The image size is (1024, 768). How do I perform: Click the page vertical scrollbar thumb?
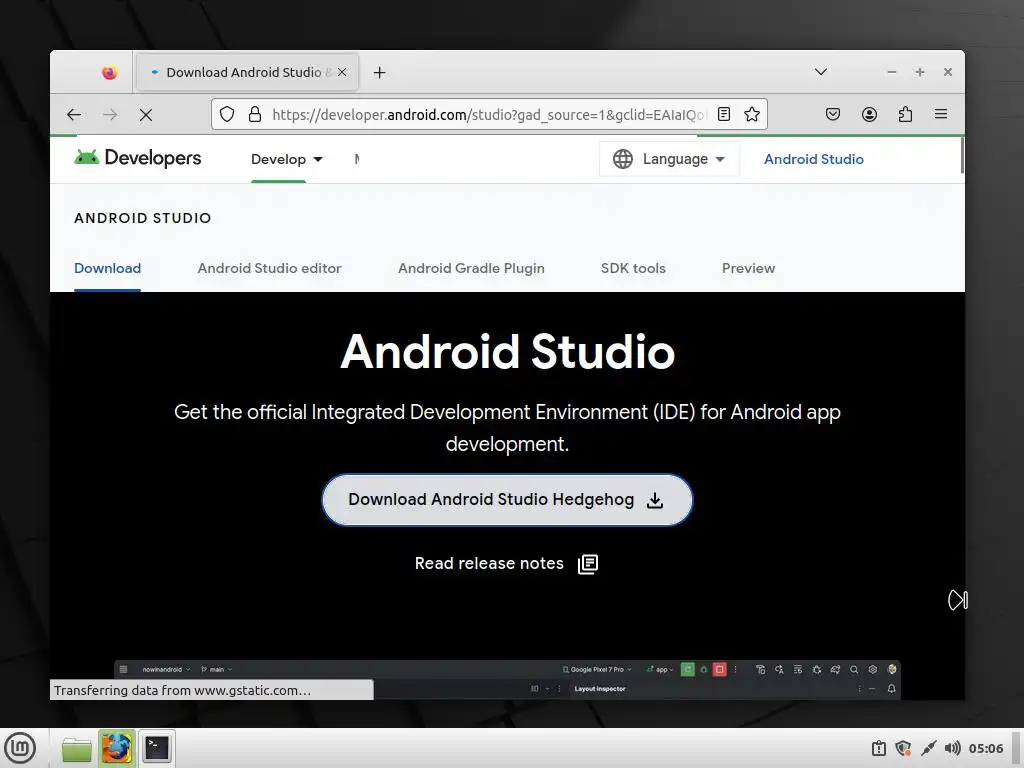pyautogui.click(x=962, y=155)
